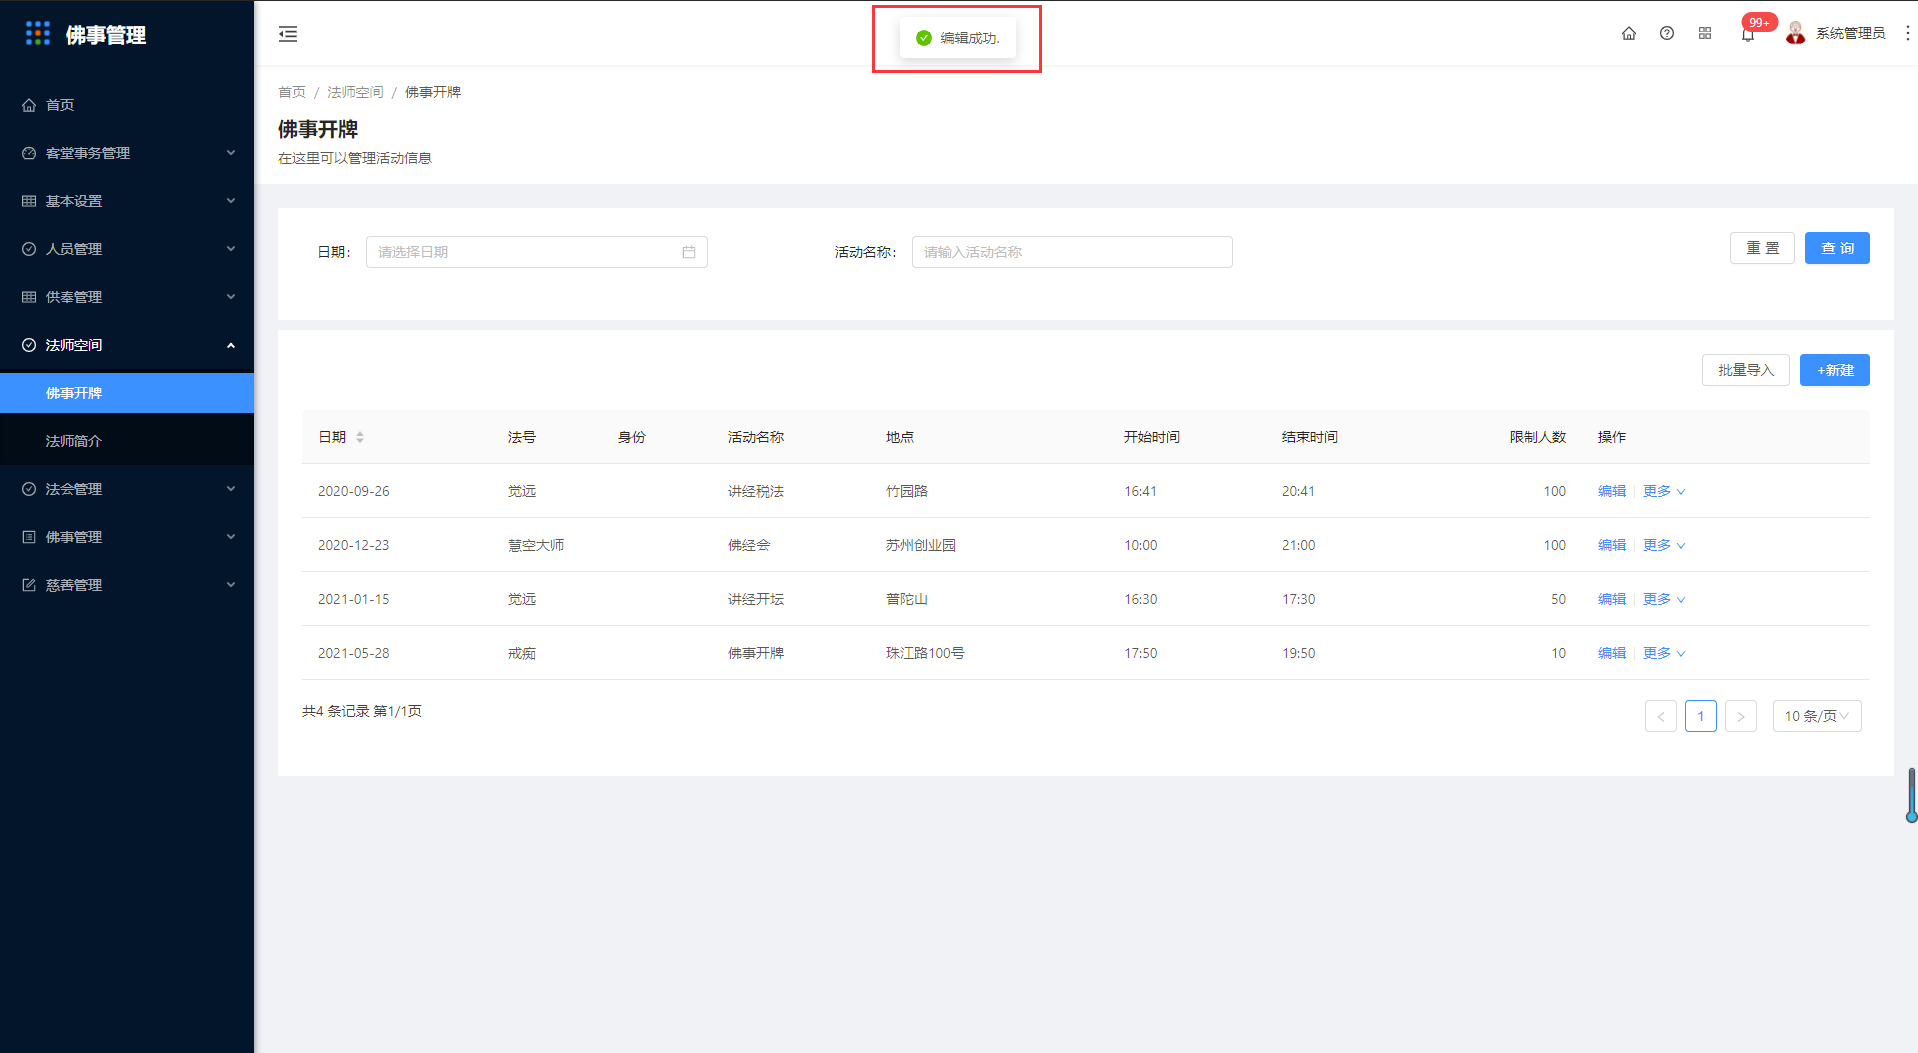1918x1053 pixels.
Task: Click the 苏州创业园 location cell
Action: [x=921, y=545]
